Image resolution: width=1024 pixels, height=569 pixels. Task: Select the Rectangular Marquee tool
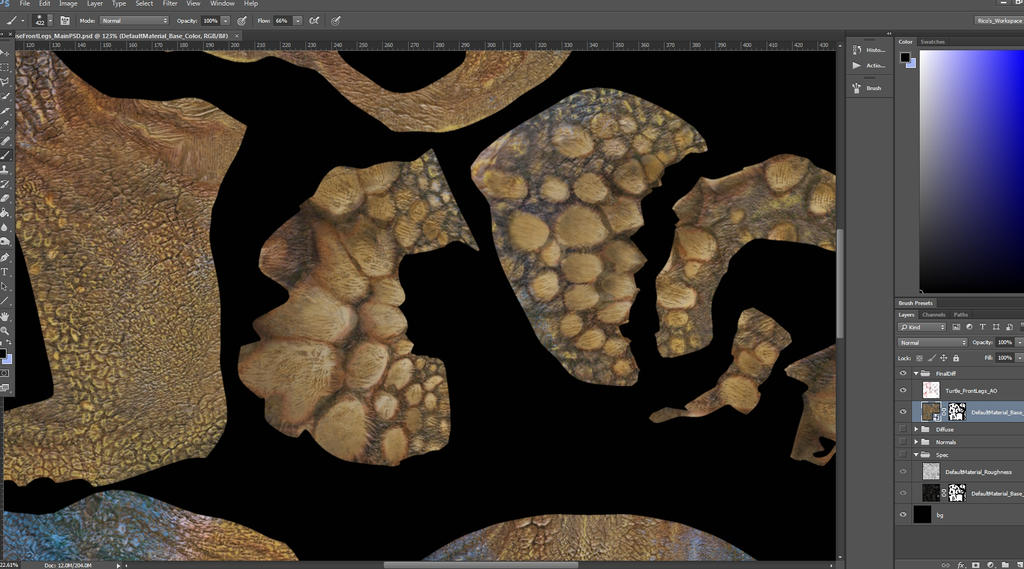5,67
